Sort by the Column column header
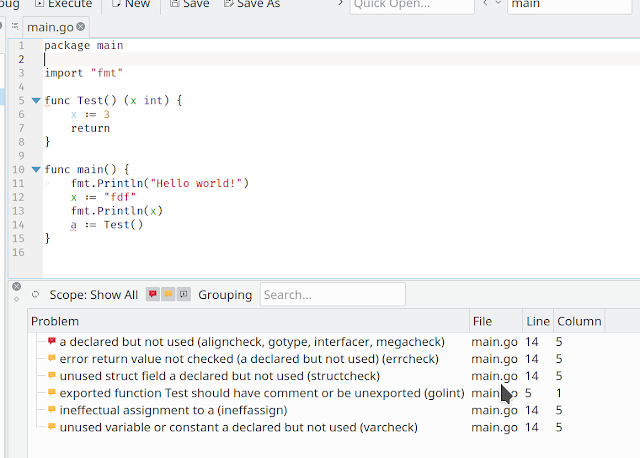 [x=579, y=321]
